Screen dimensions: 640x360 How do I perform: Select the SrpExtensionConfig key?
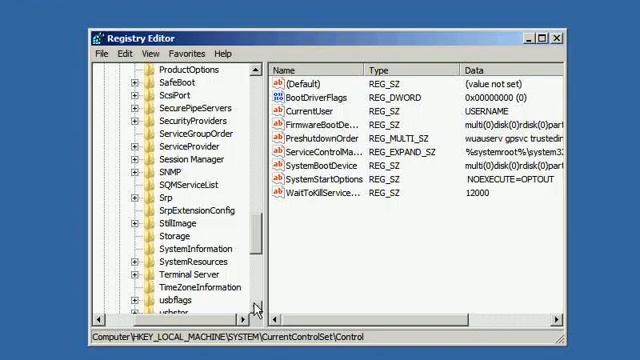pos(197,211)
